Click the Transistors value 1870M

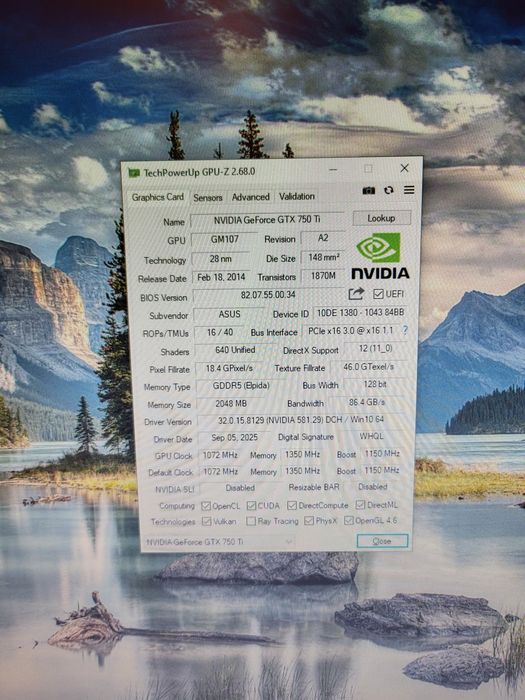tap(323, 276)
